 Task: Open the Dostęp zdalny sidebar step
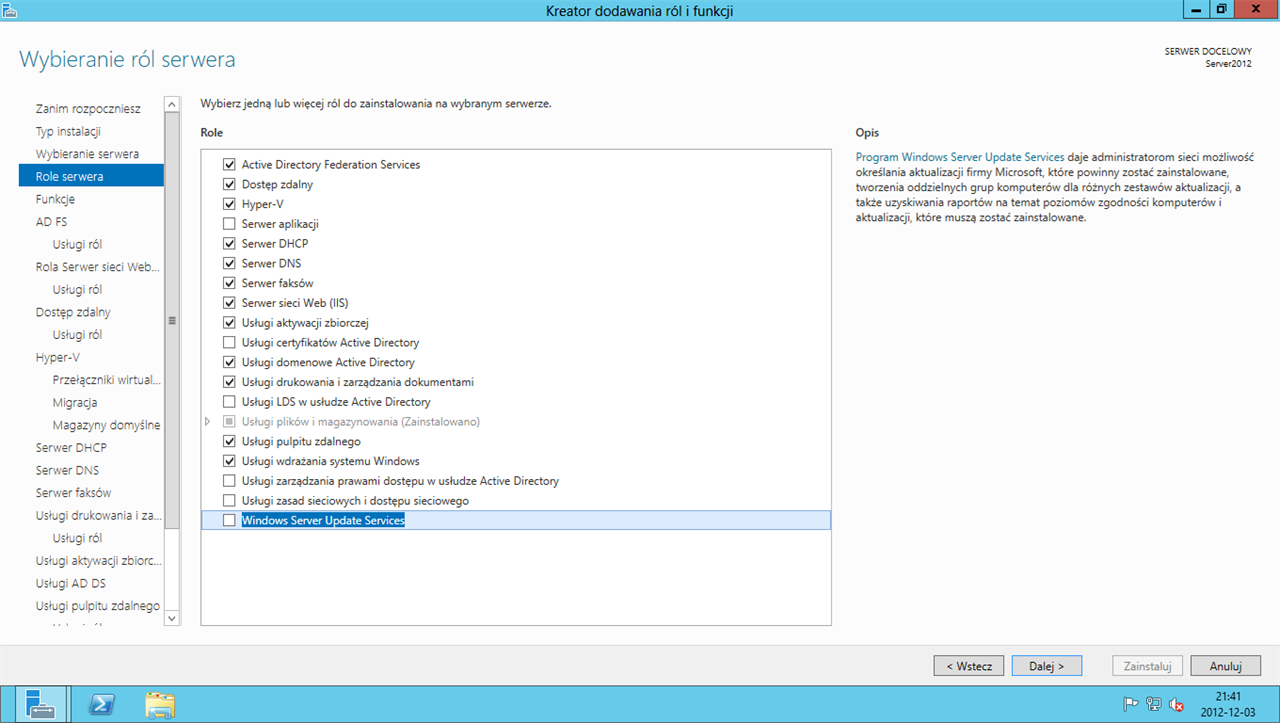(x=73, y=312)
